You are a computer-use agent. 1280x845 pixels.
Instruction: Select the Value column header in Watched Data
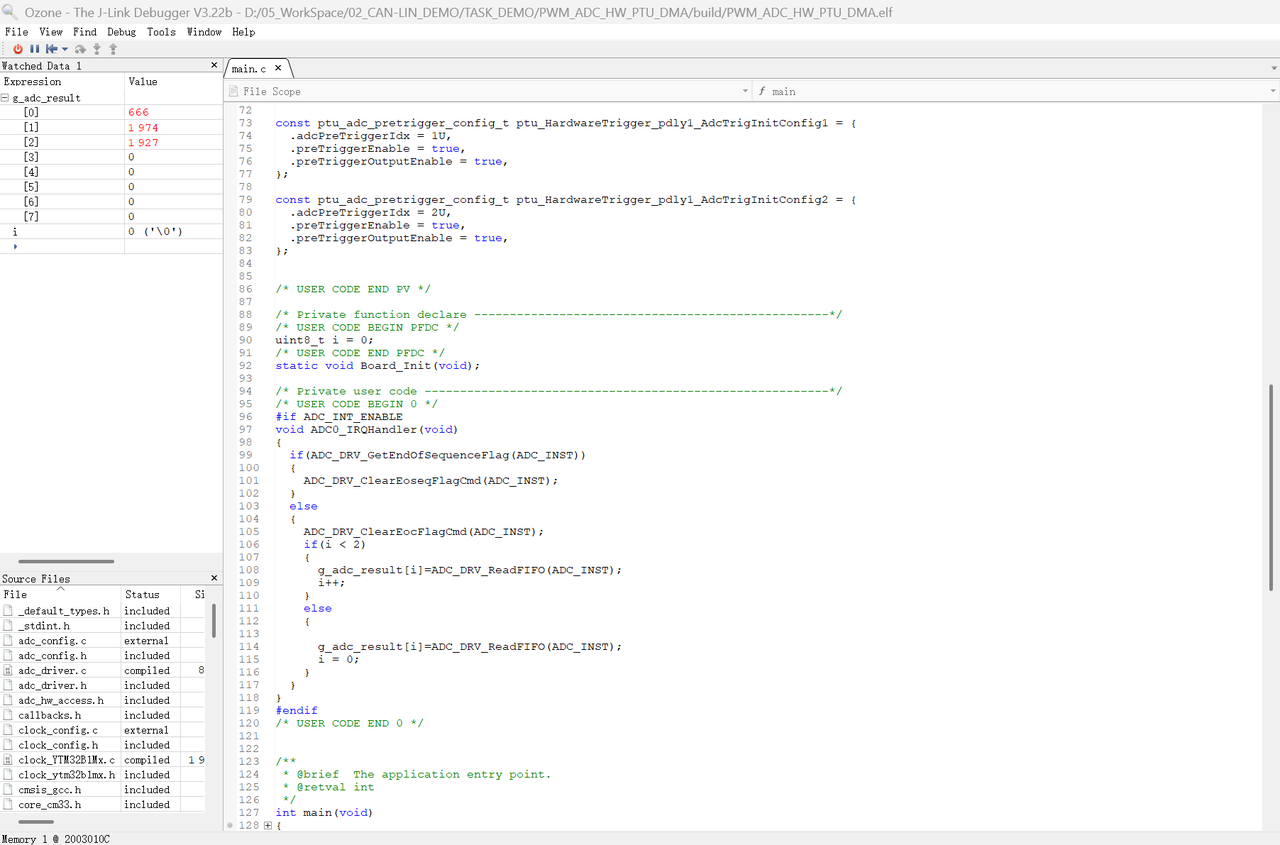(x=173, y=82)
